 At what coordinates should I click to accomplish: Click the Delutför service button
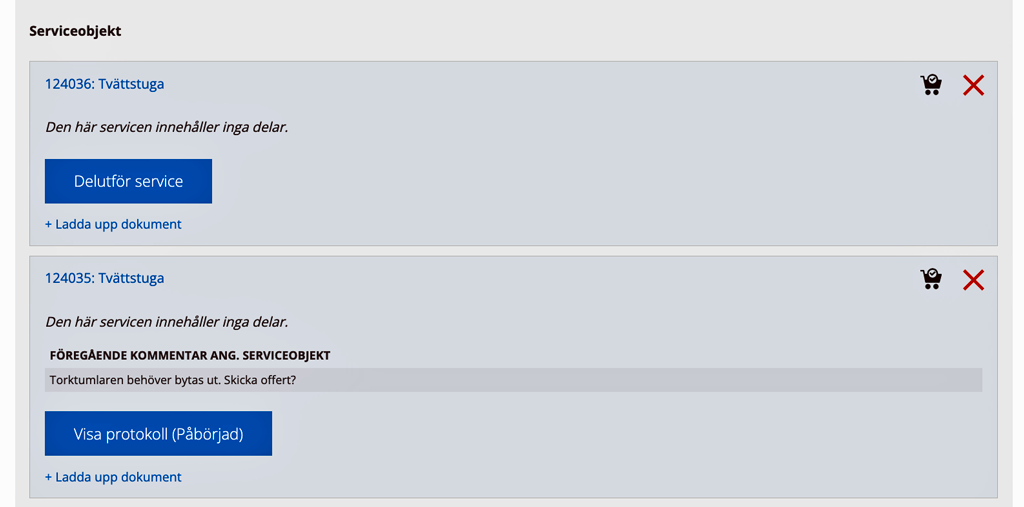tap(128, 181)
